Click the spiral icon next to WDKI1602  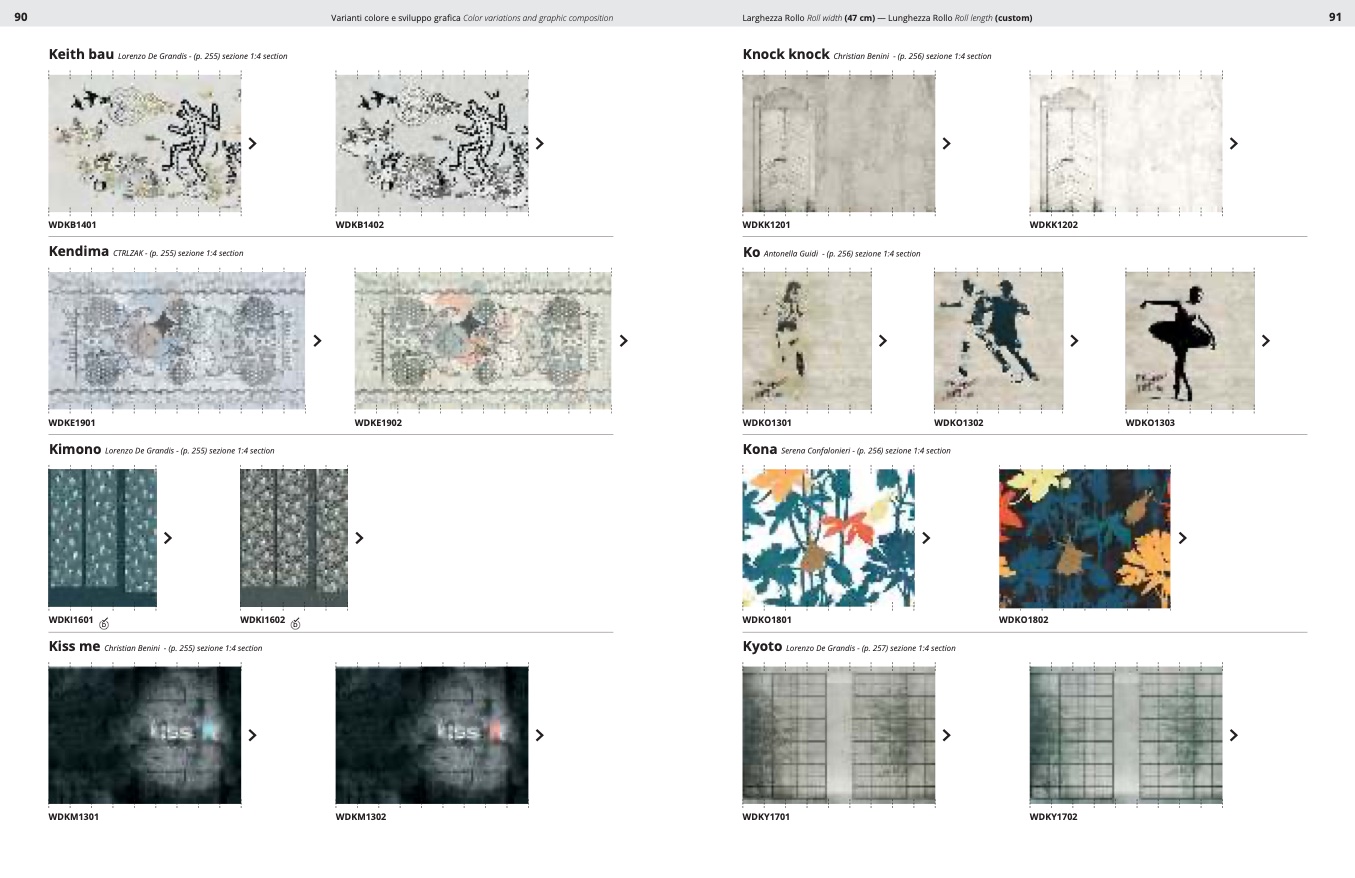coord(295,623)
